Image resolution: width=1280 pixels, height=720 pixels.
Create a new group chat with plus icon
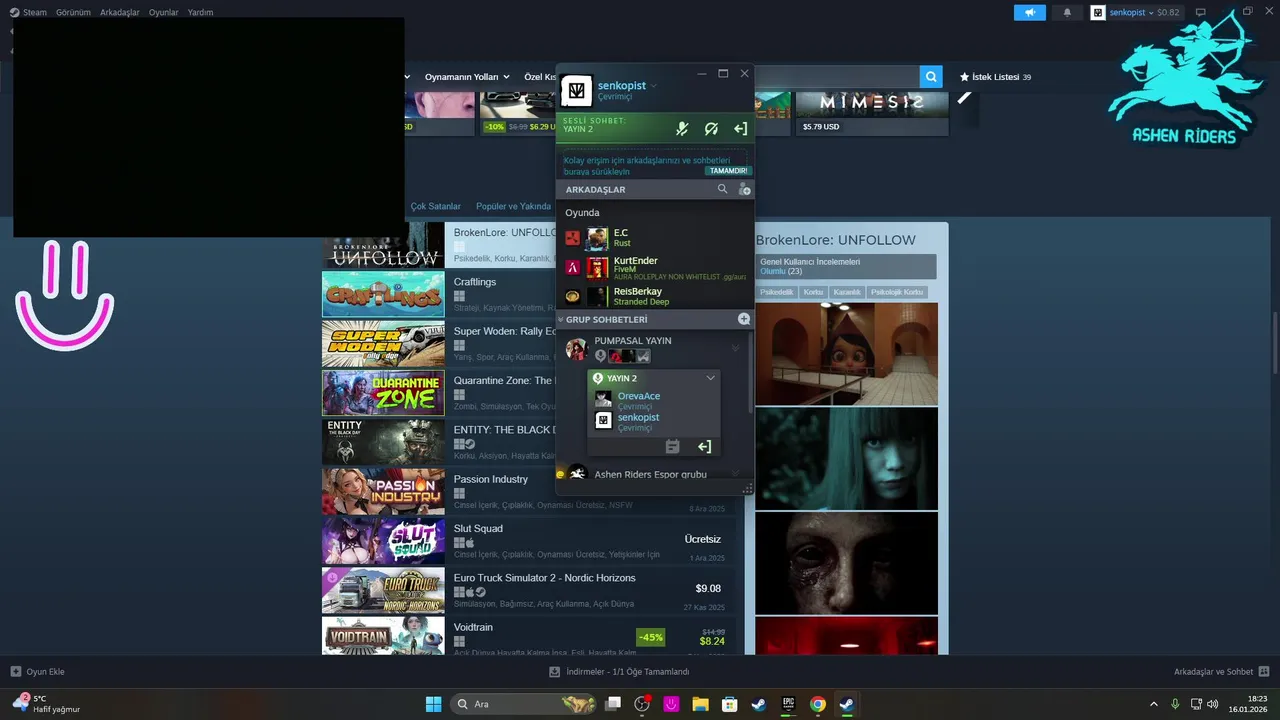click(x=743, y=319)
